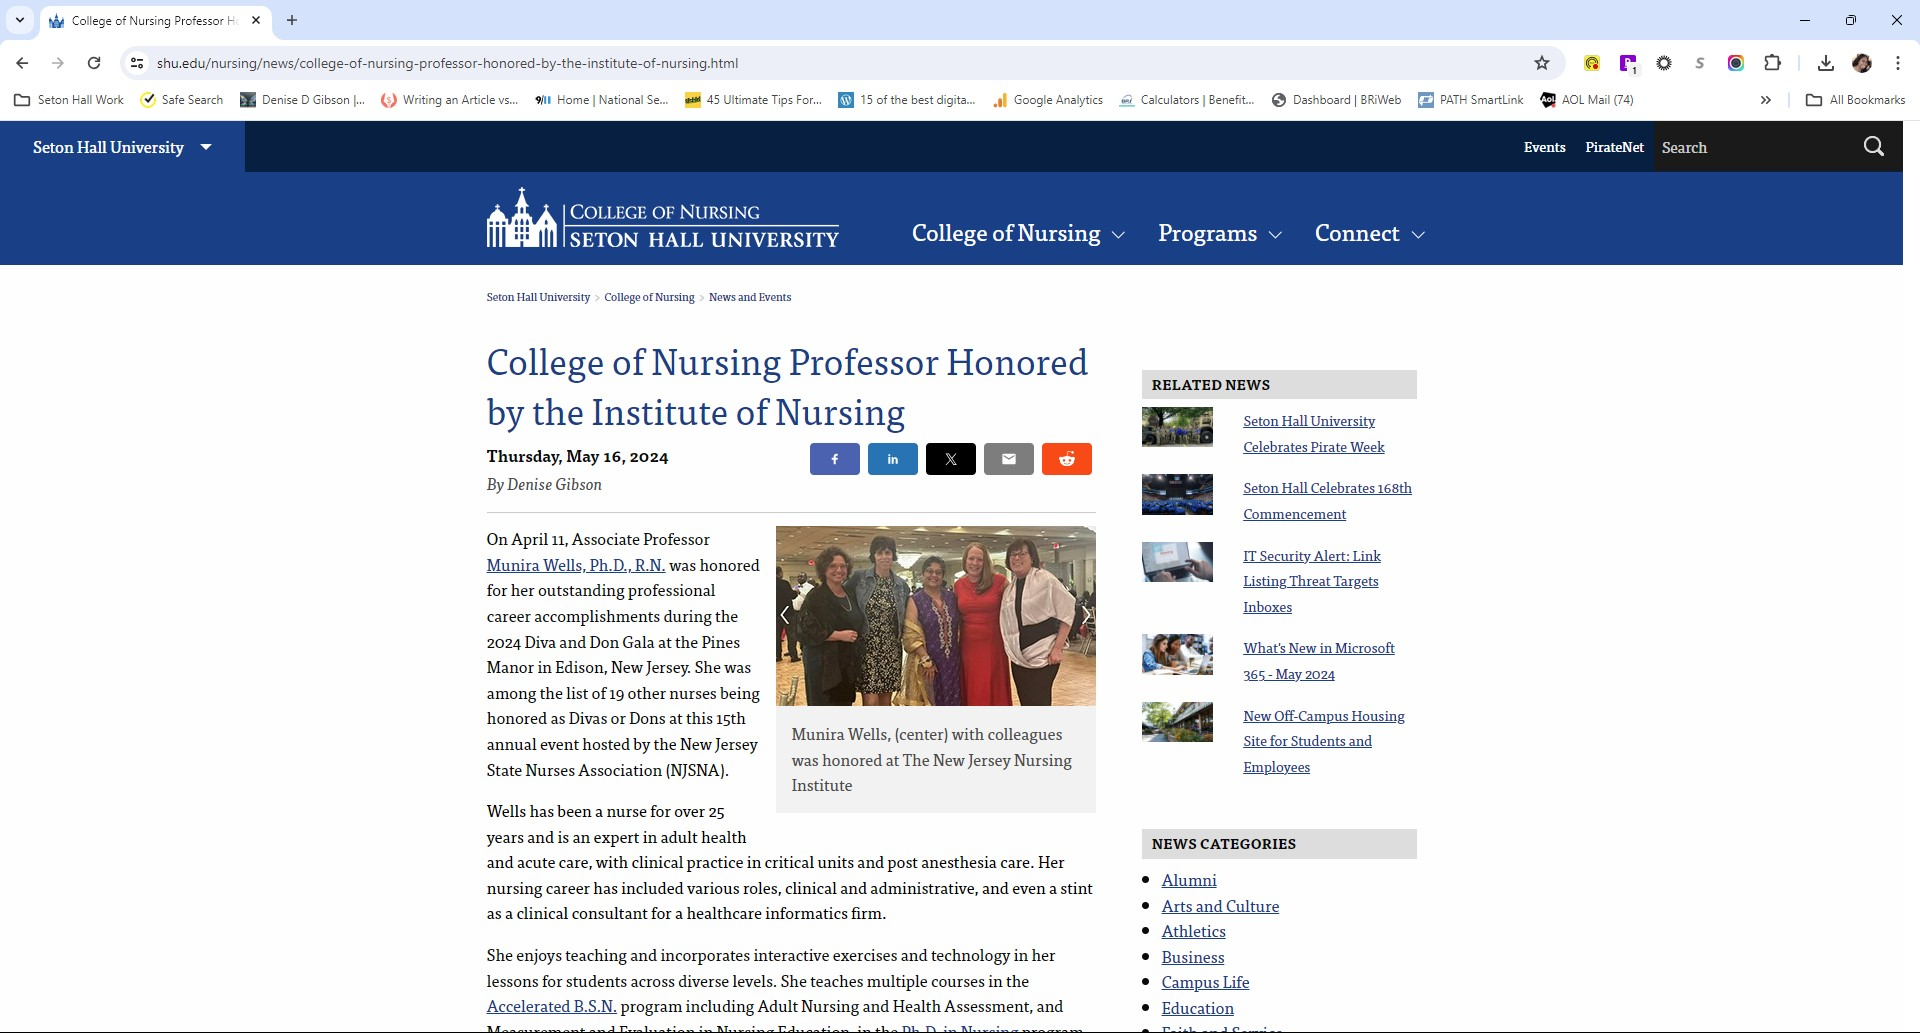The height and width of the screenshot is (1033, 1920).
Task: Share the article on Facebook
Action: (x=834, y=459)
